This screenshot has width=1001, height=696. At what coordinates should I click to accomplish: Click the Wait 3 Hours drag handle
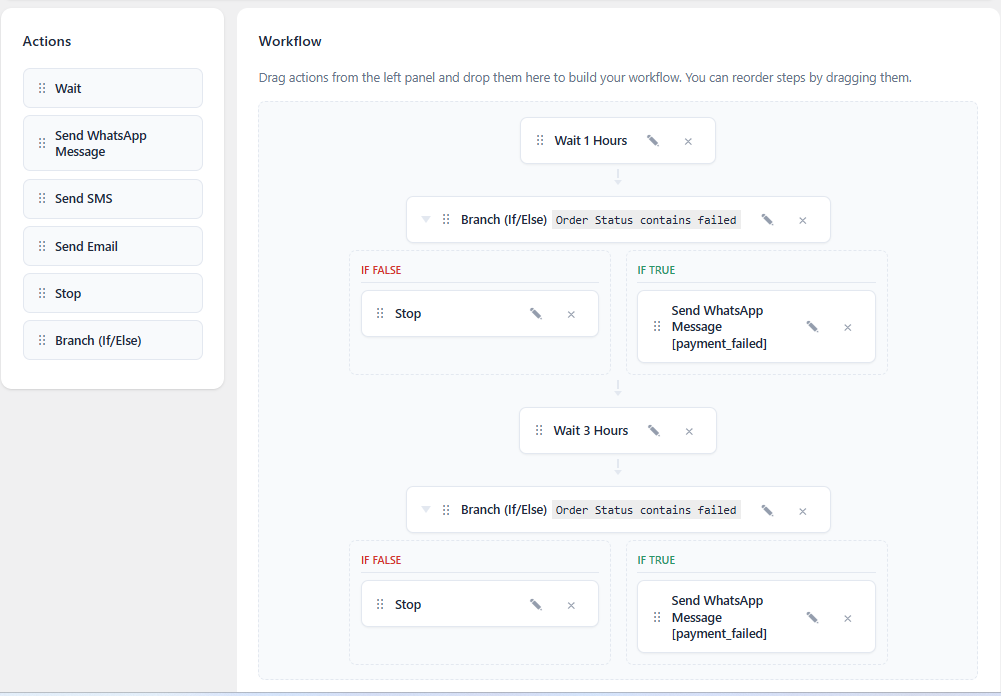tap(539, 430)
